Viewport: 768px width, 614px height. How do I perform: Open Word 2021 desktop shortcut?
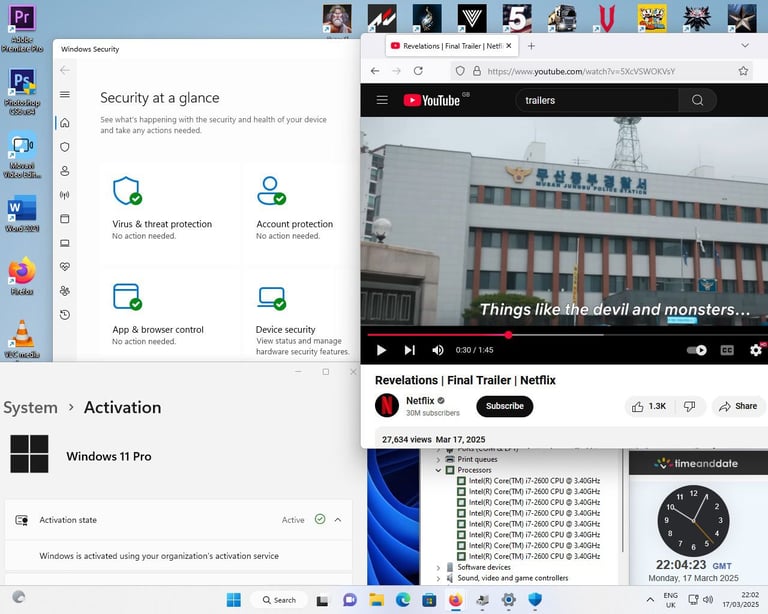point(22,213)
